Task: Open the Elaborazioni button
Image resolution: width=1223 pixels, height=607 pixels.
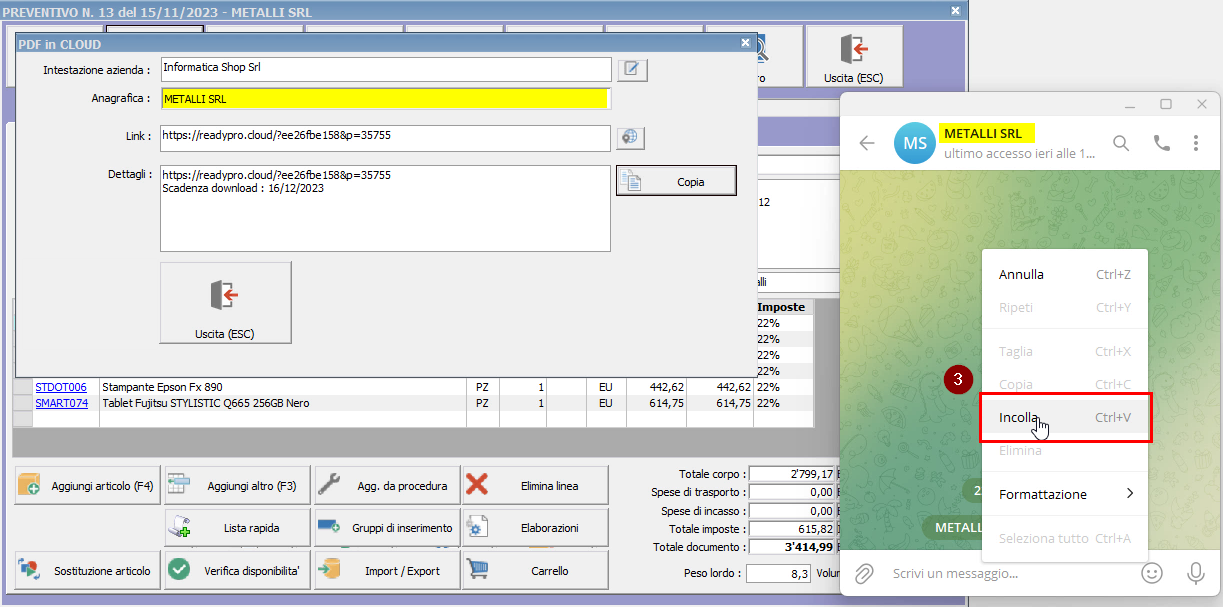Action: click(x=535, y=527)
